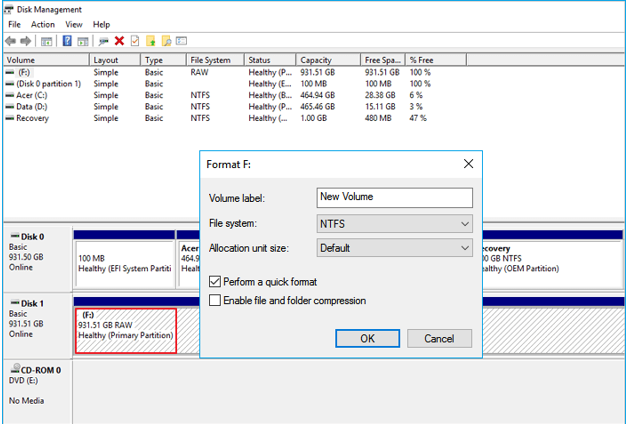Click the 15.11 GB free space cell
The height and width of the screenshot is (424, 627).
click(380, 107)
